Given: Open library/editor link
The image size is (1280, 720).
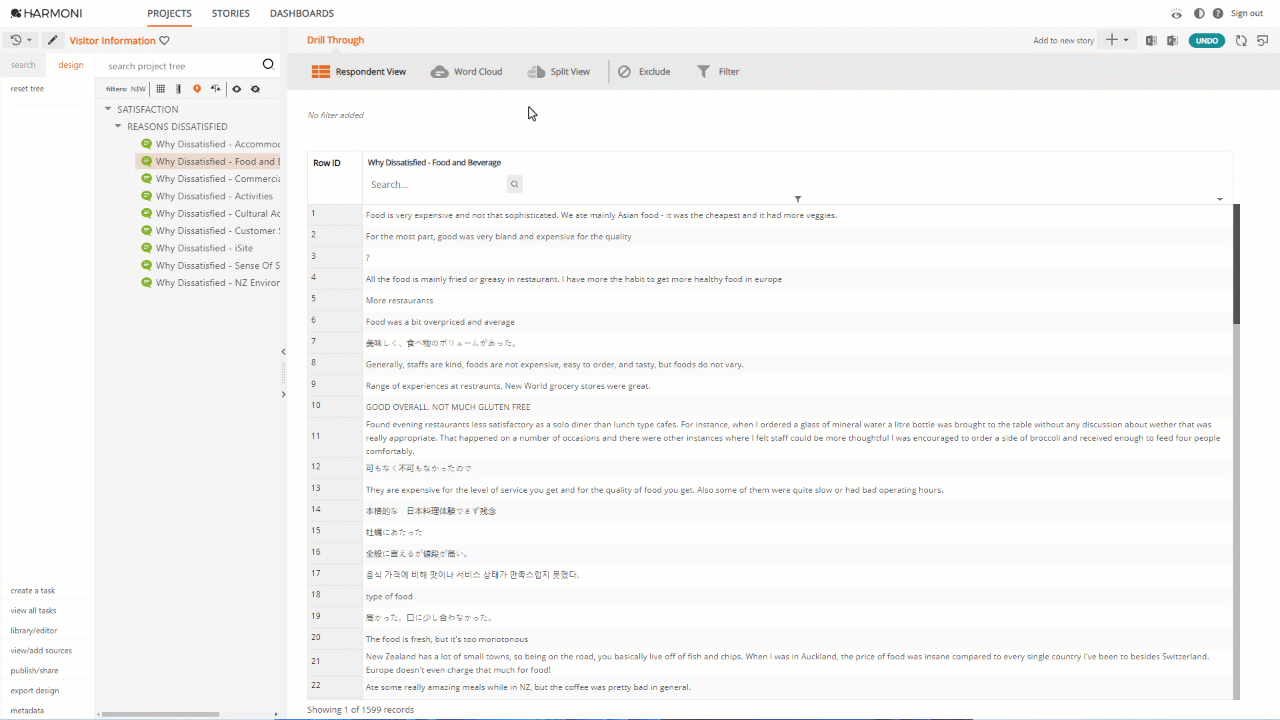Looking at the screenshot, I should (x=34, y=630).
